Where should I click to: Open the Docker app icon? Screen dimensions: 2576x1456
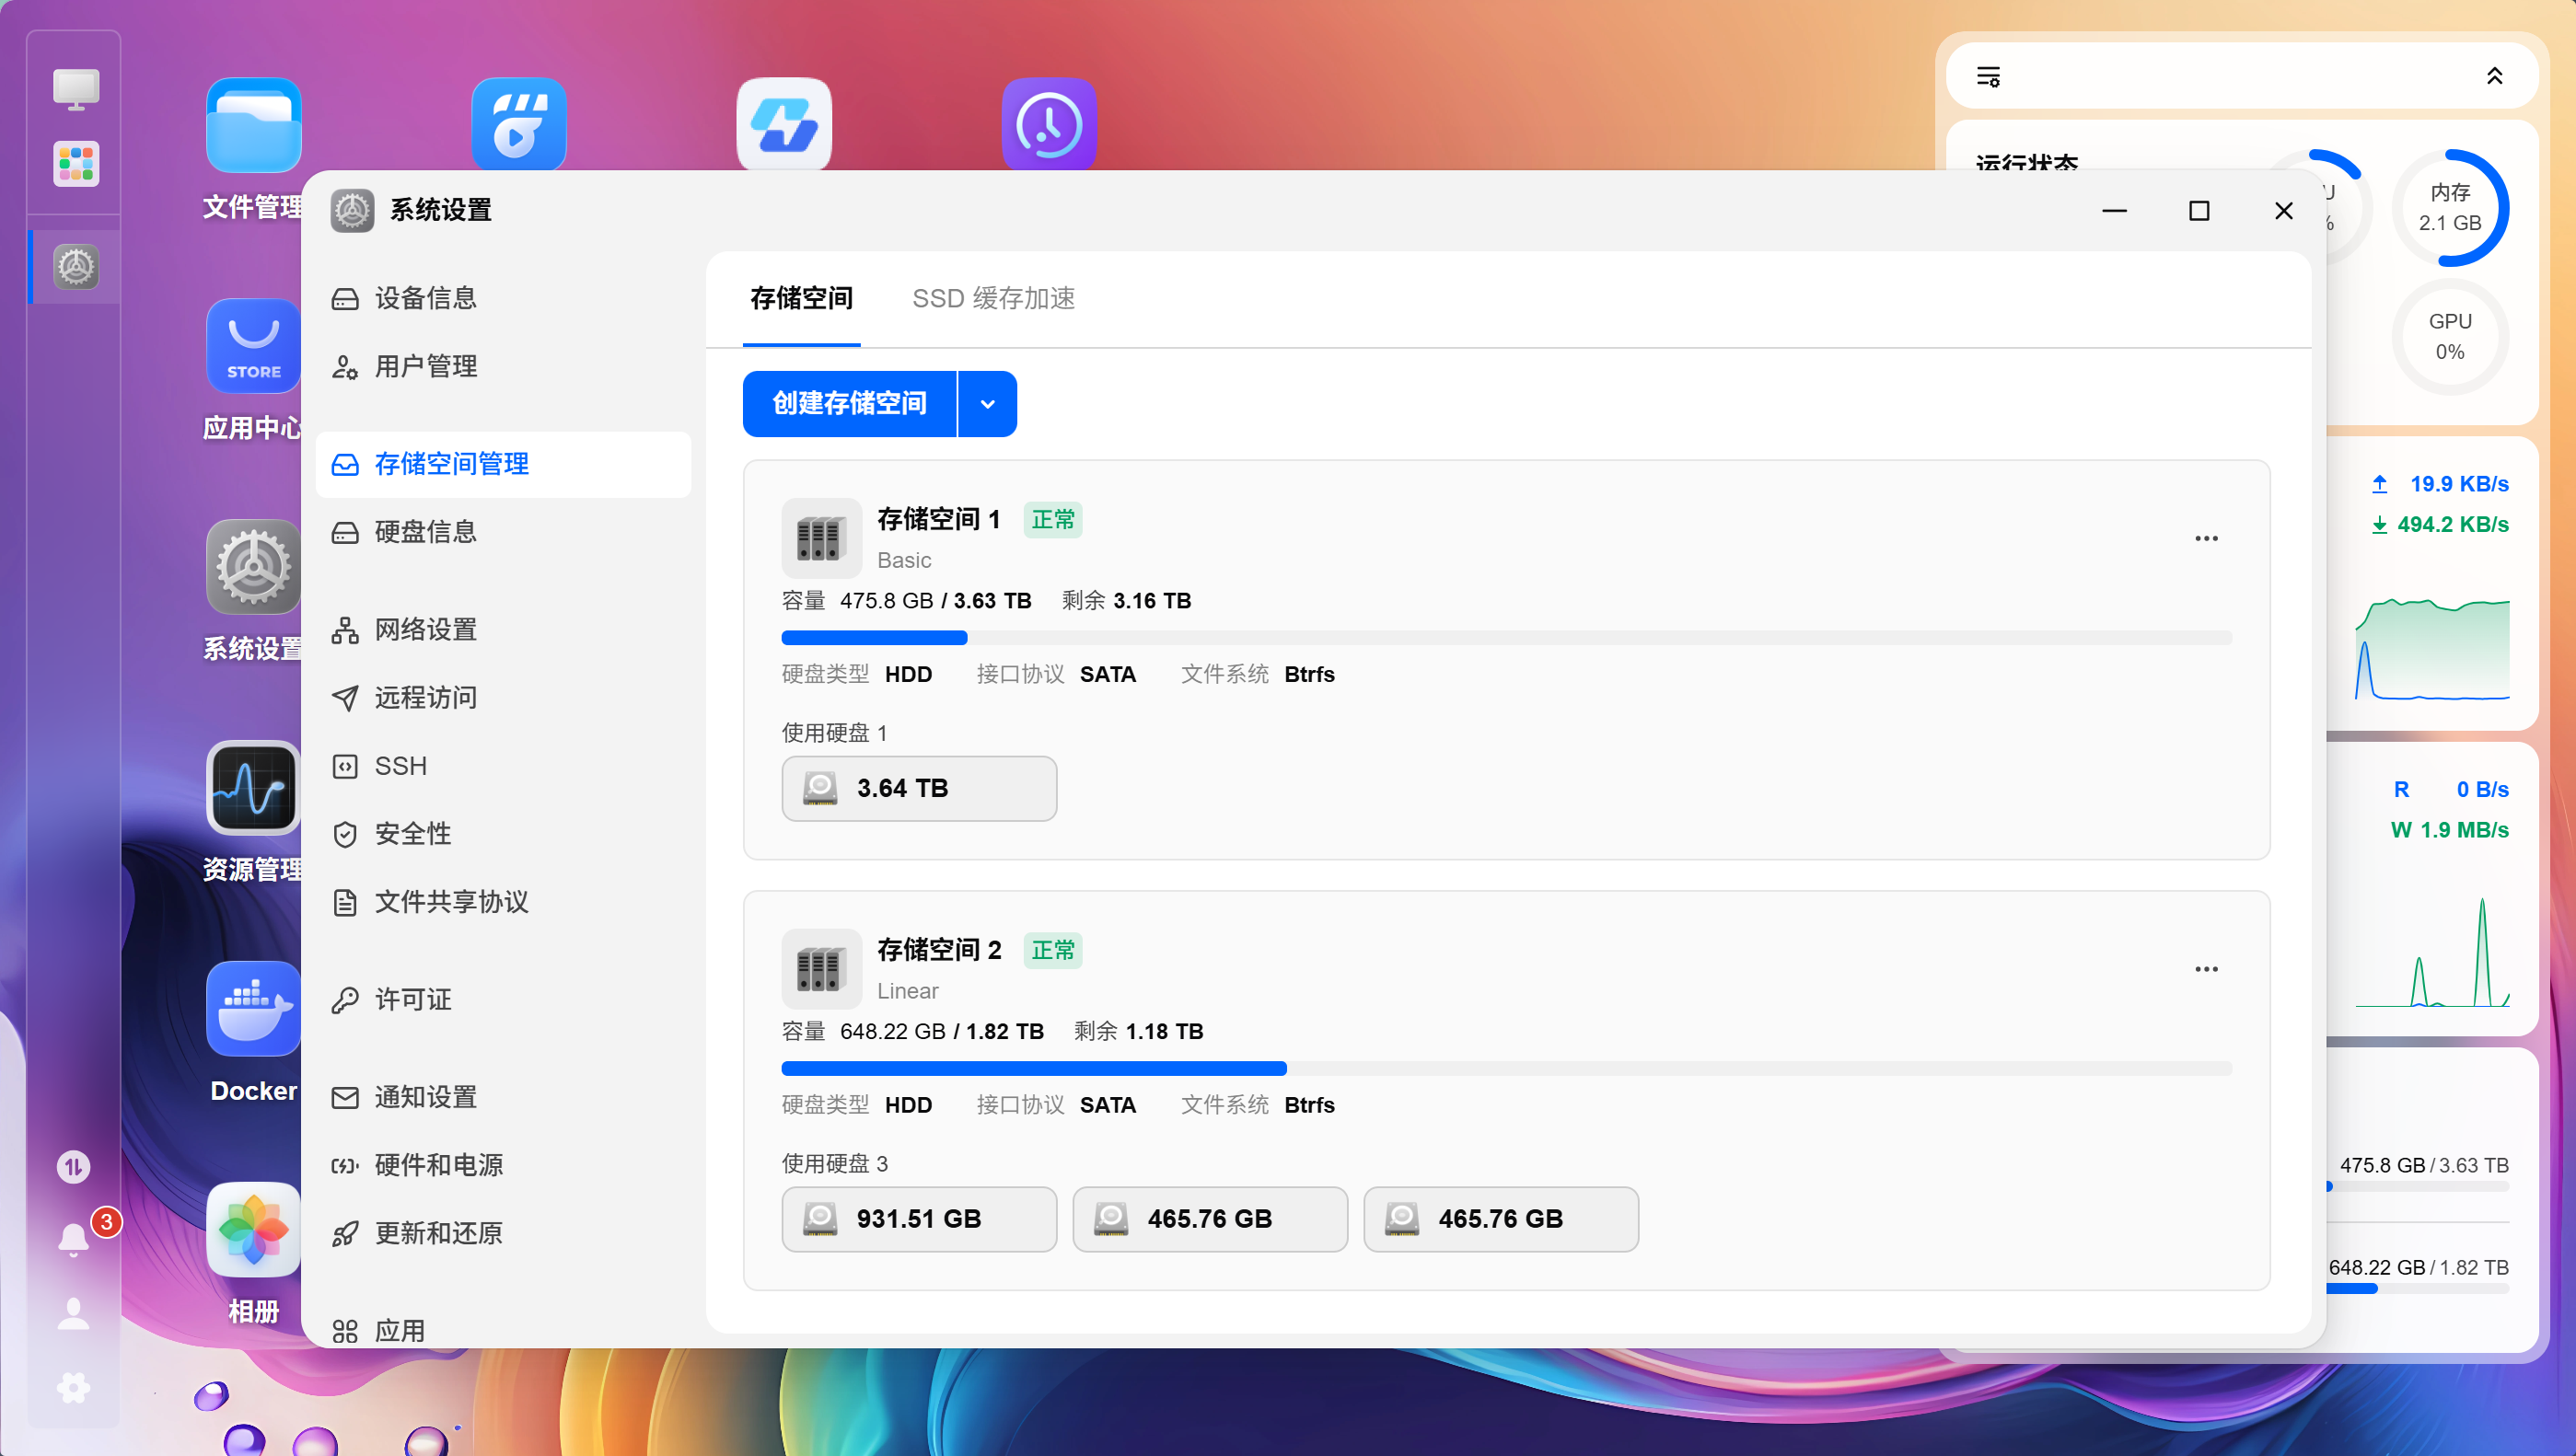click(253, 1008)
